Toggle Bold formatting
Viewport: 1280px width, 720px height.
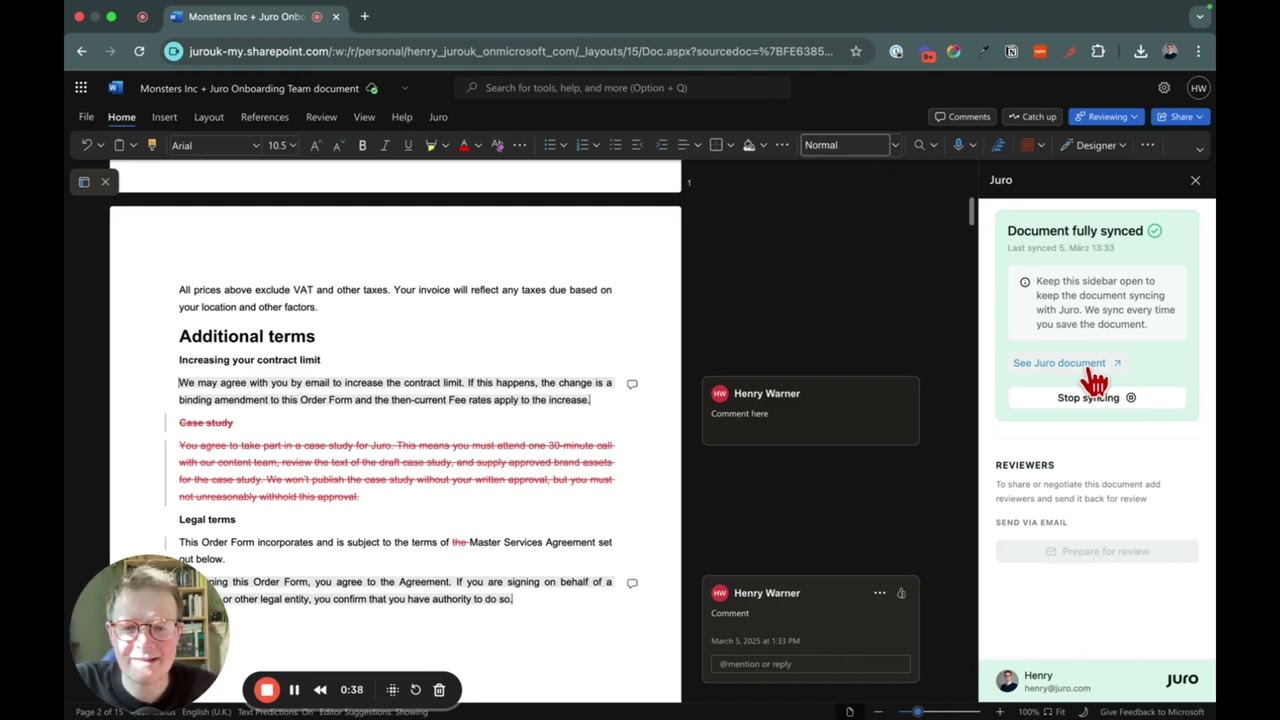coord(362,145)
